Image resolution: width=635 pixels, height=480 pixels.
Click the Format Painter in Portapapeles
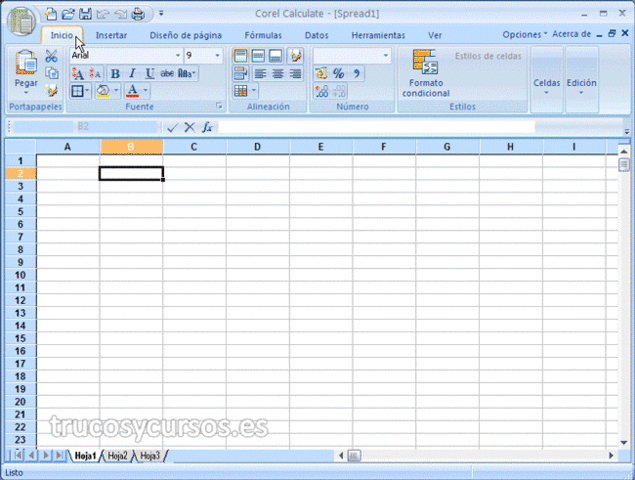51,90
